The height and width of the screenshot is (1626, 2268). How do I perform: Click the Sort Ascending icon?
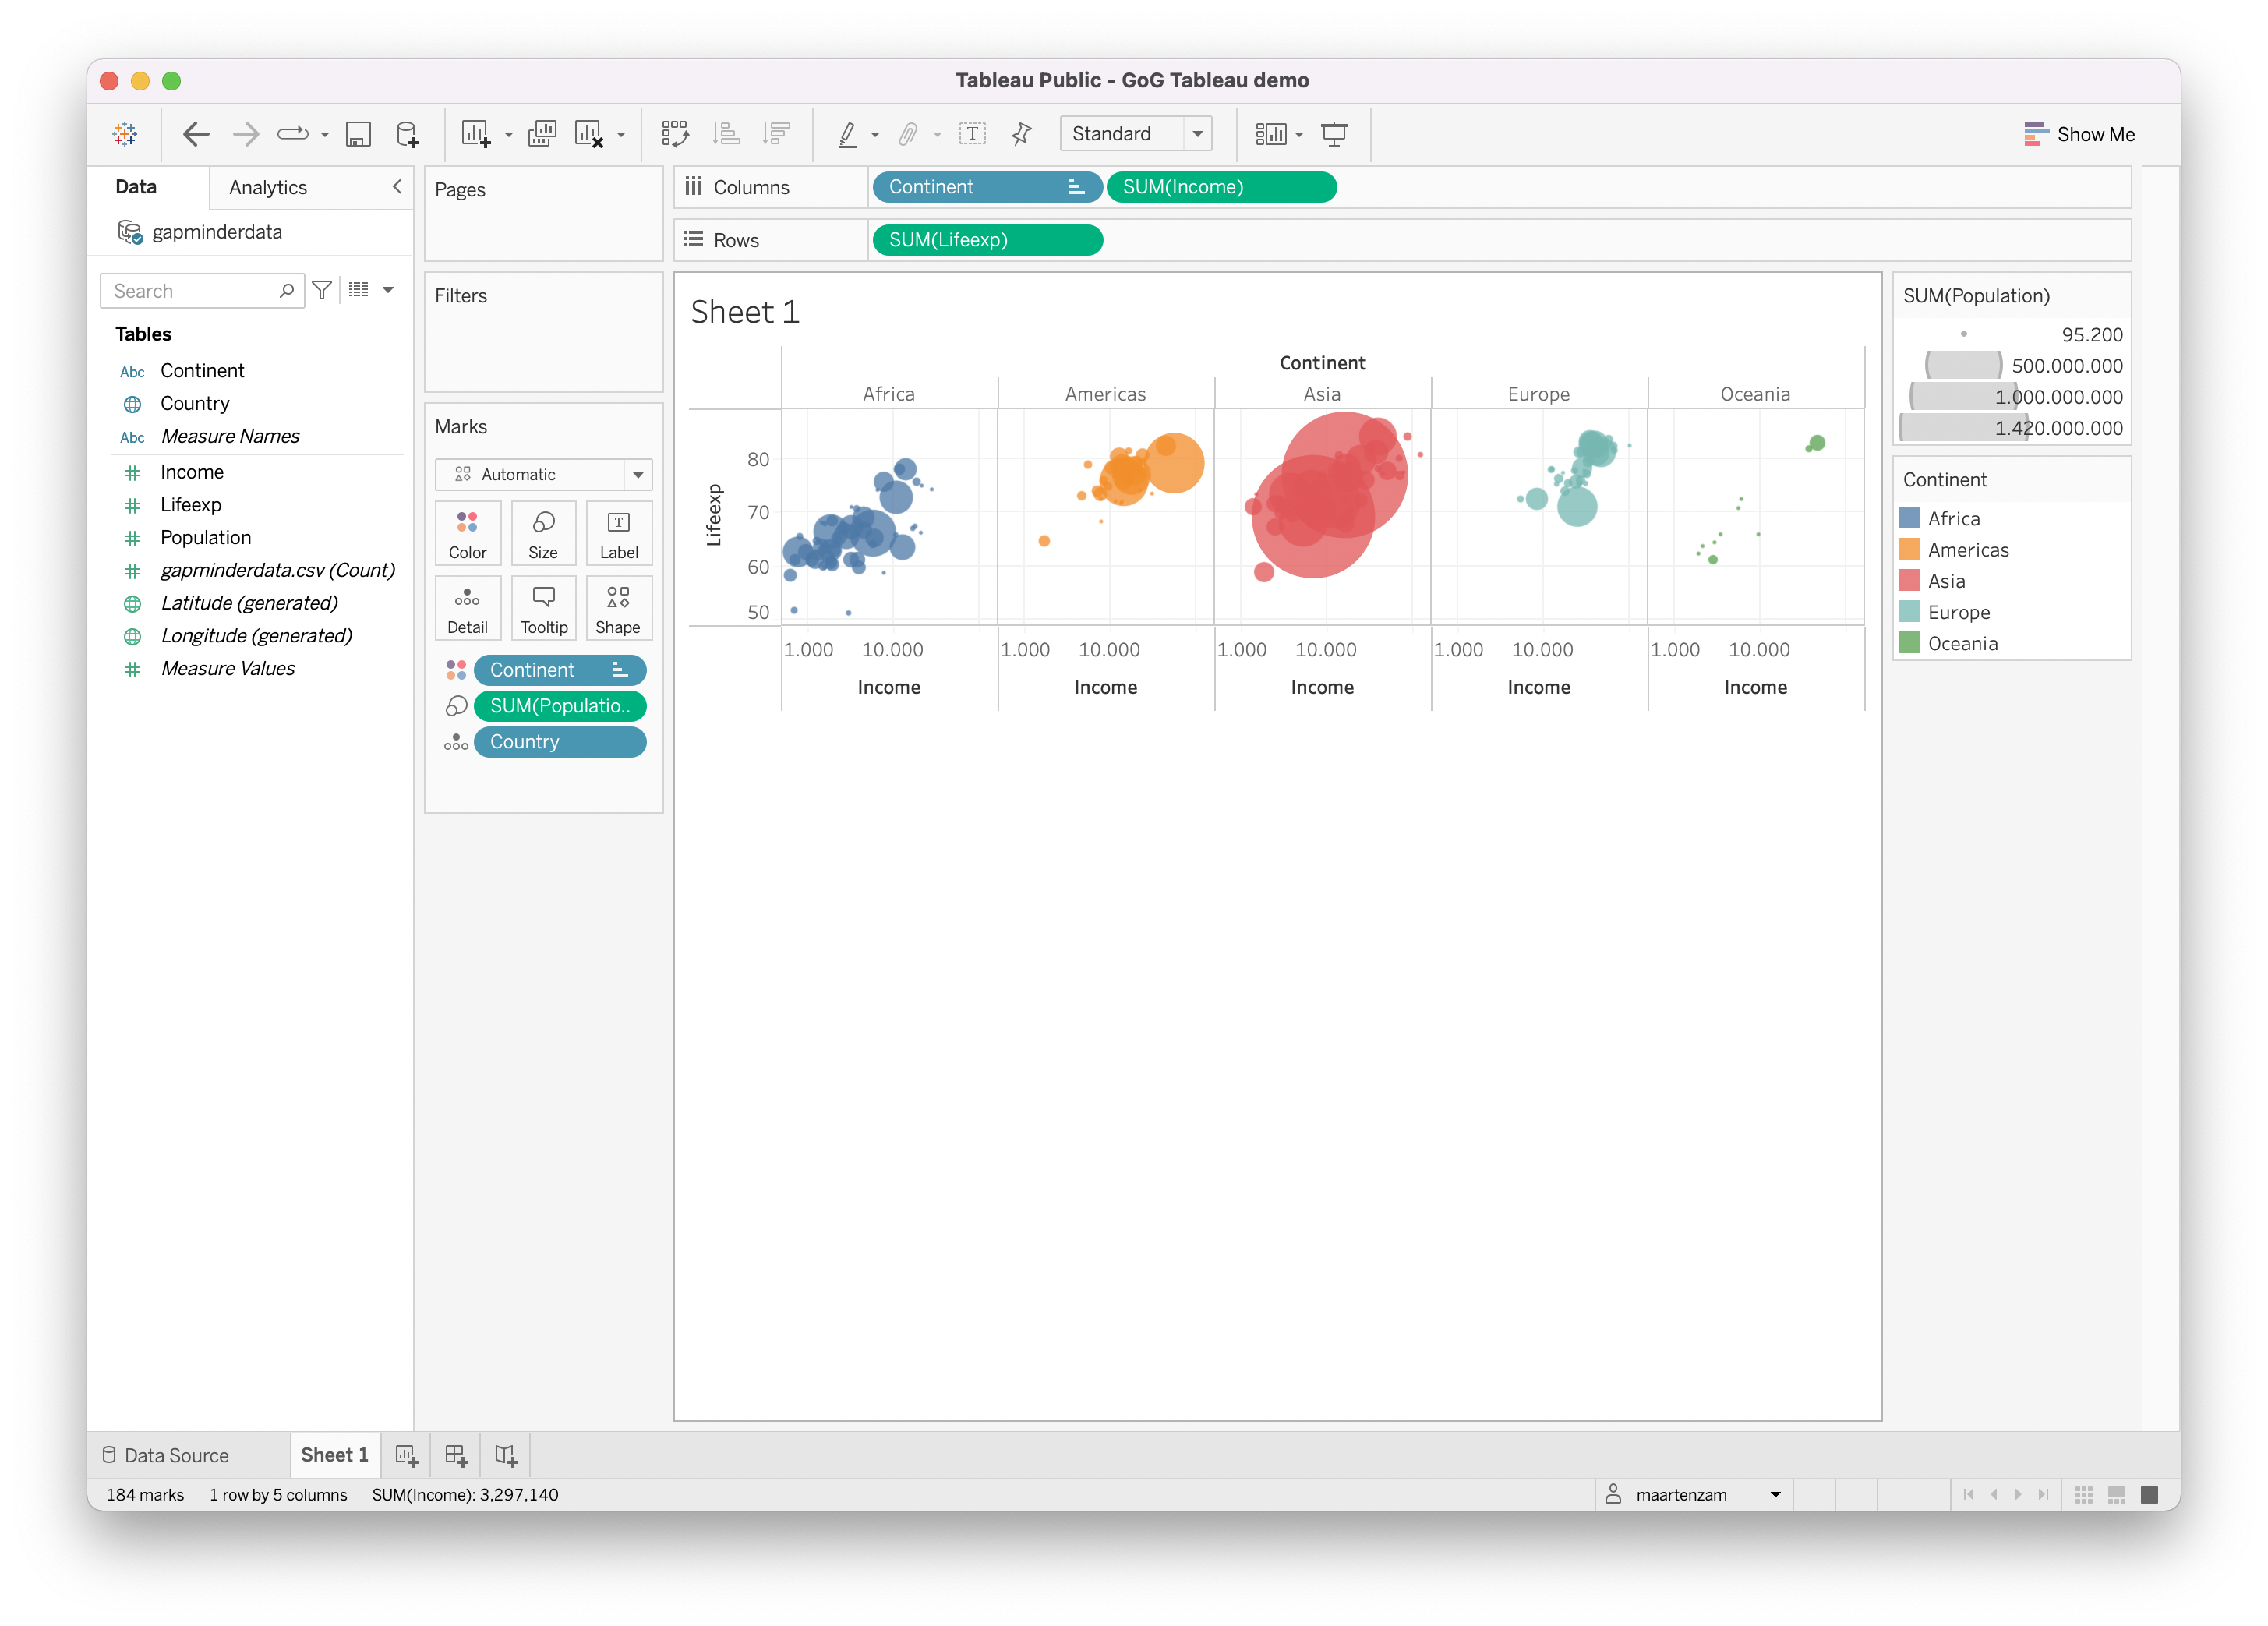tap(726, 134)
